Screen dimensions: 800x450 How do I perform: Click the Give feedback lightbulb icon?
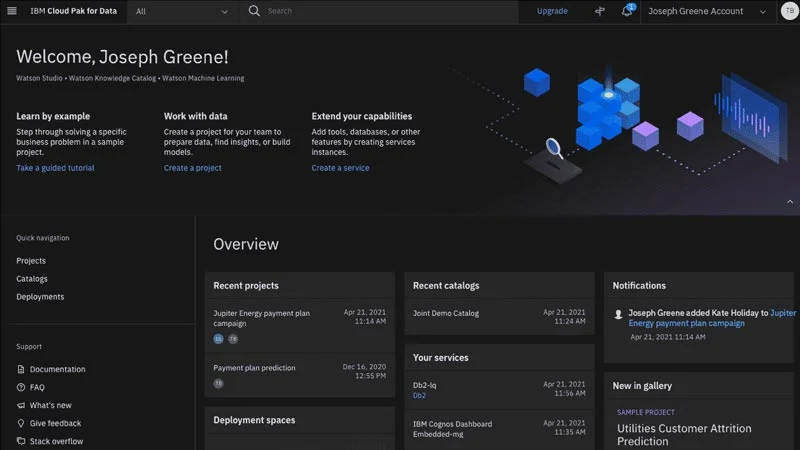[x=21, y=423]
